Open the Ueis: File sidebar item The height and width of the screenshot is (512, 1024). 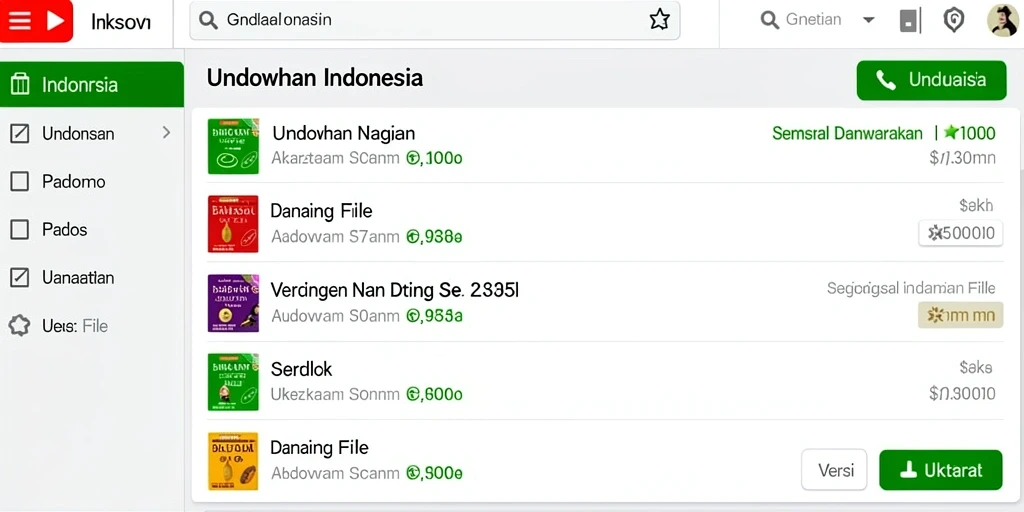click(x=75, y=326)
